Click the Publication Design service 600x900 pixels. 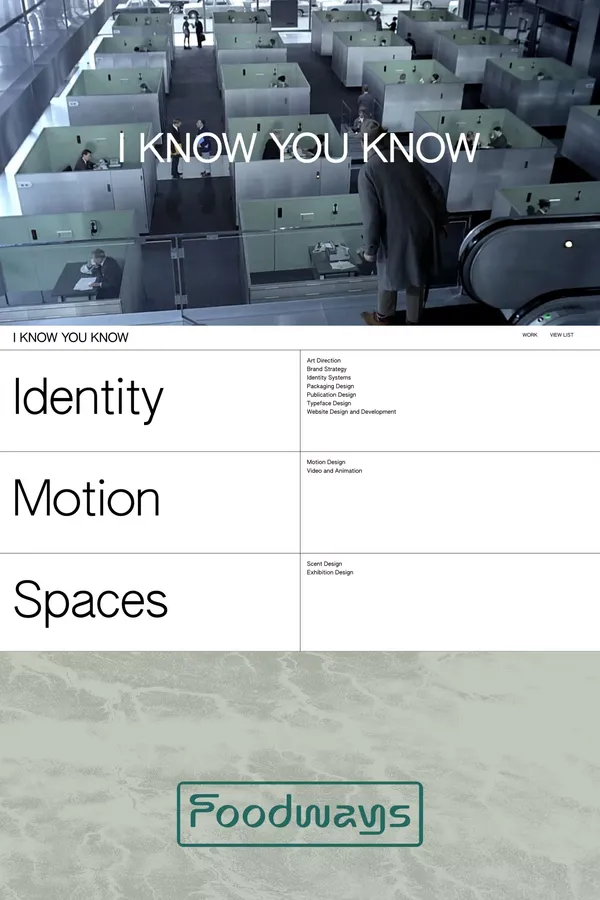pos(331,395)
